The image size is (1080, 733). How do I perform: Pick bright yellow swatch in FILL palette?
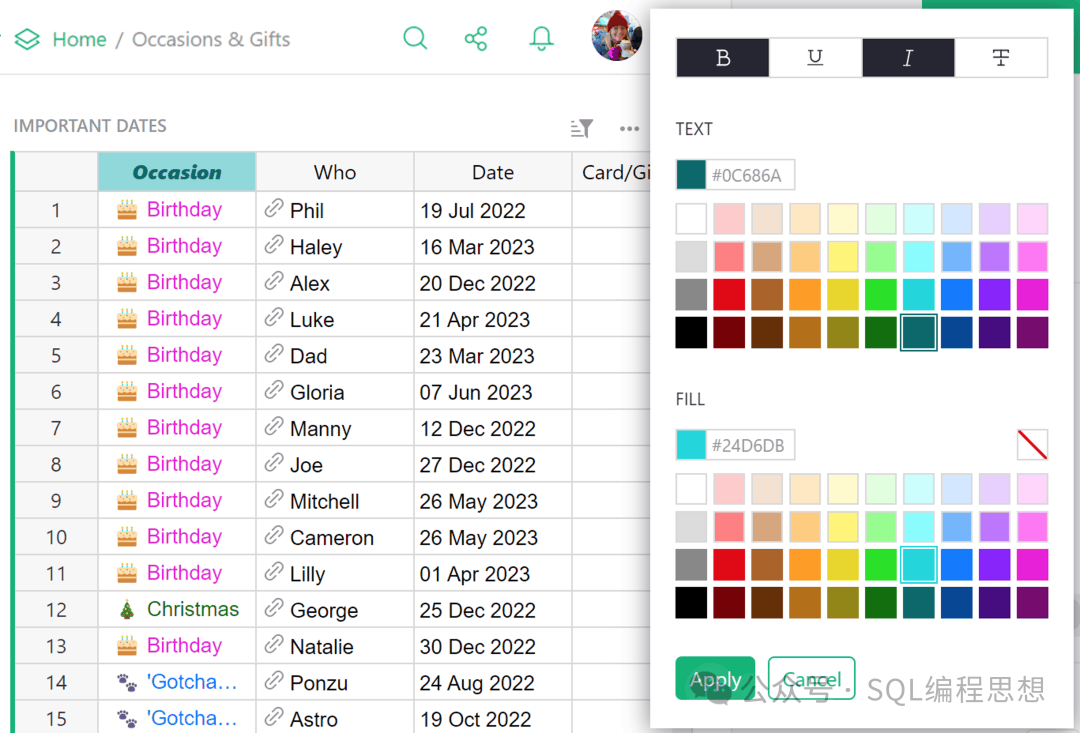pos(842,565)
